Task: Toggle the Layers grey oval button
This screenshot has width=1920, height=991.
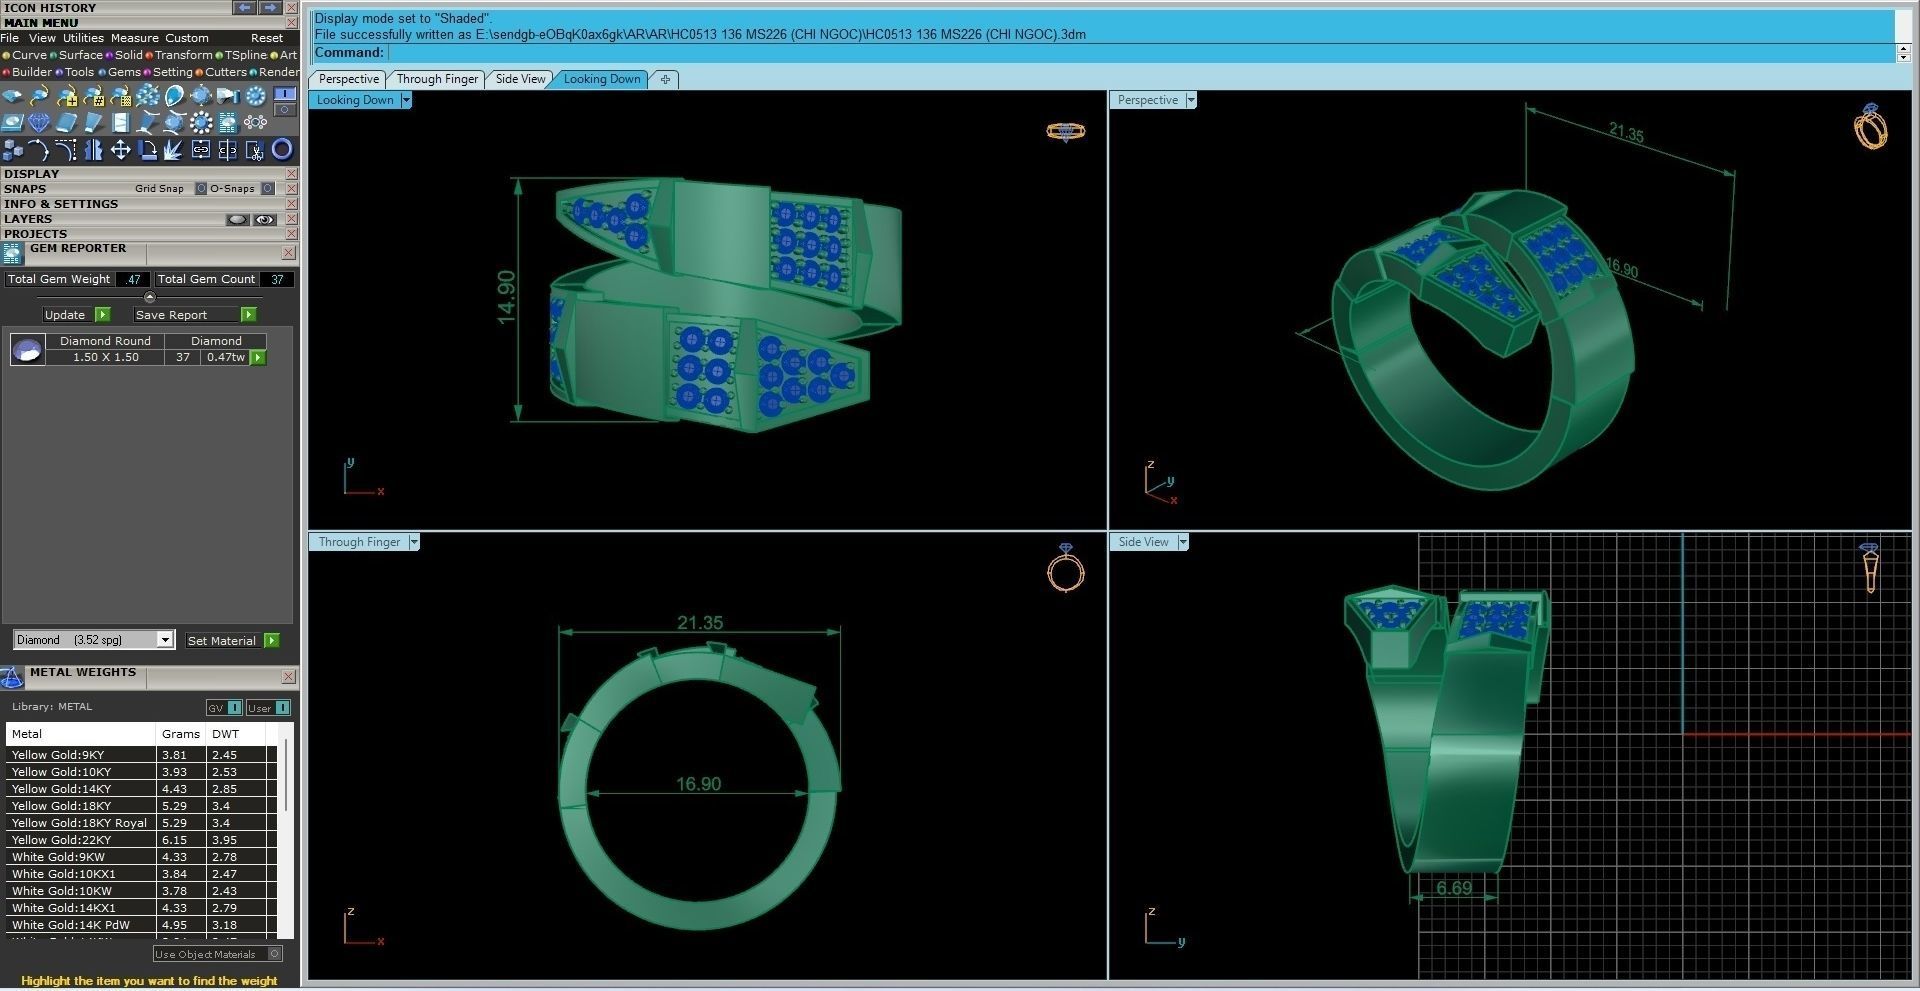Action: coord(237,219)
